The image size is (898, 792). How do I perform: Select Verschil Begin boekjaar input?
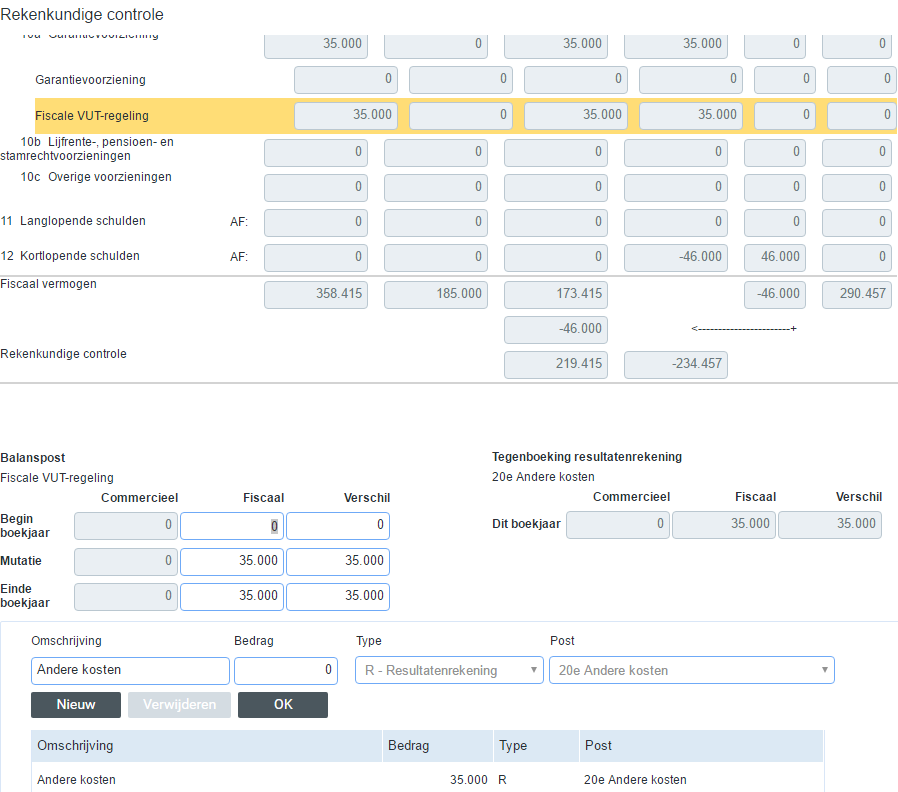338,526
